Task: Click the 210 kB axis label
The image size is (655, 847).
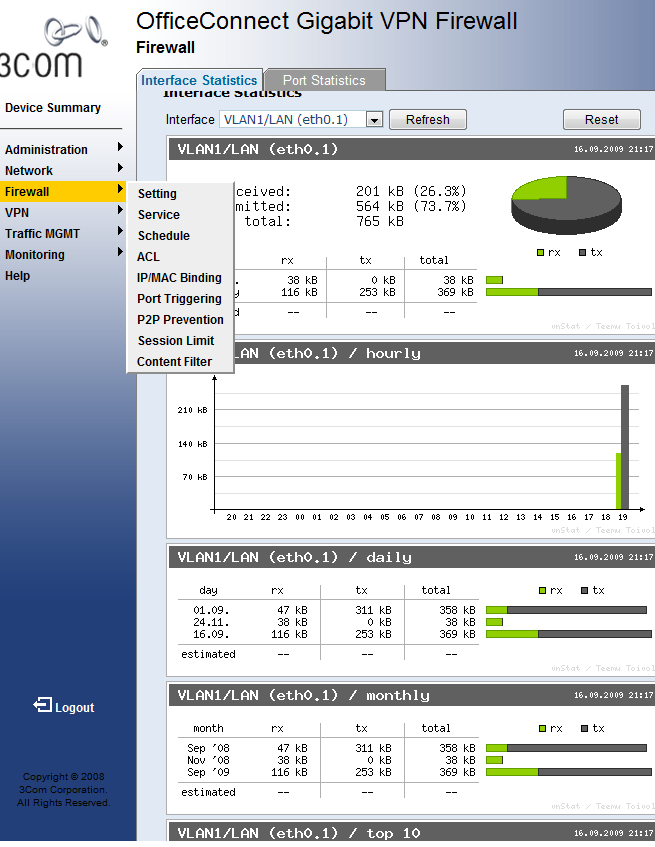Action: point(192,410)
